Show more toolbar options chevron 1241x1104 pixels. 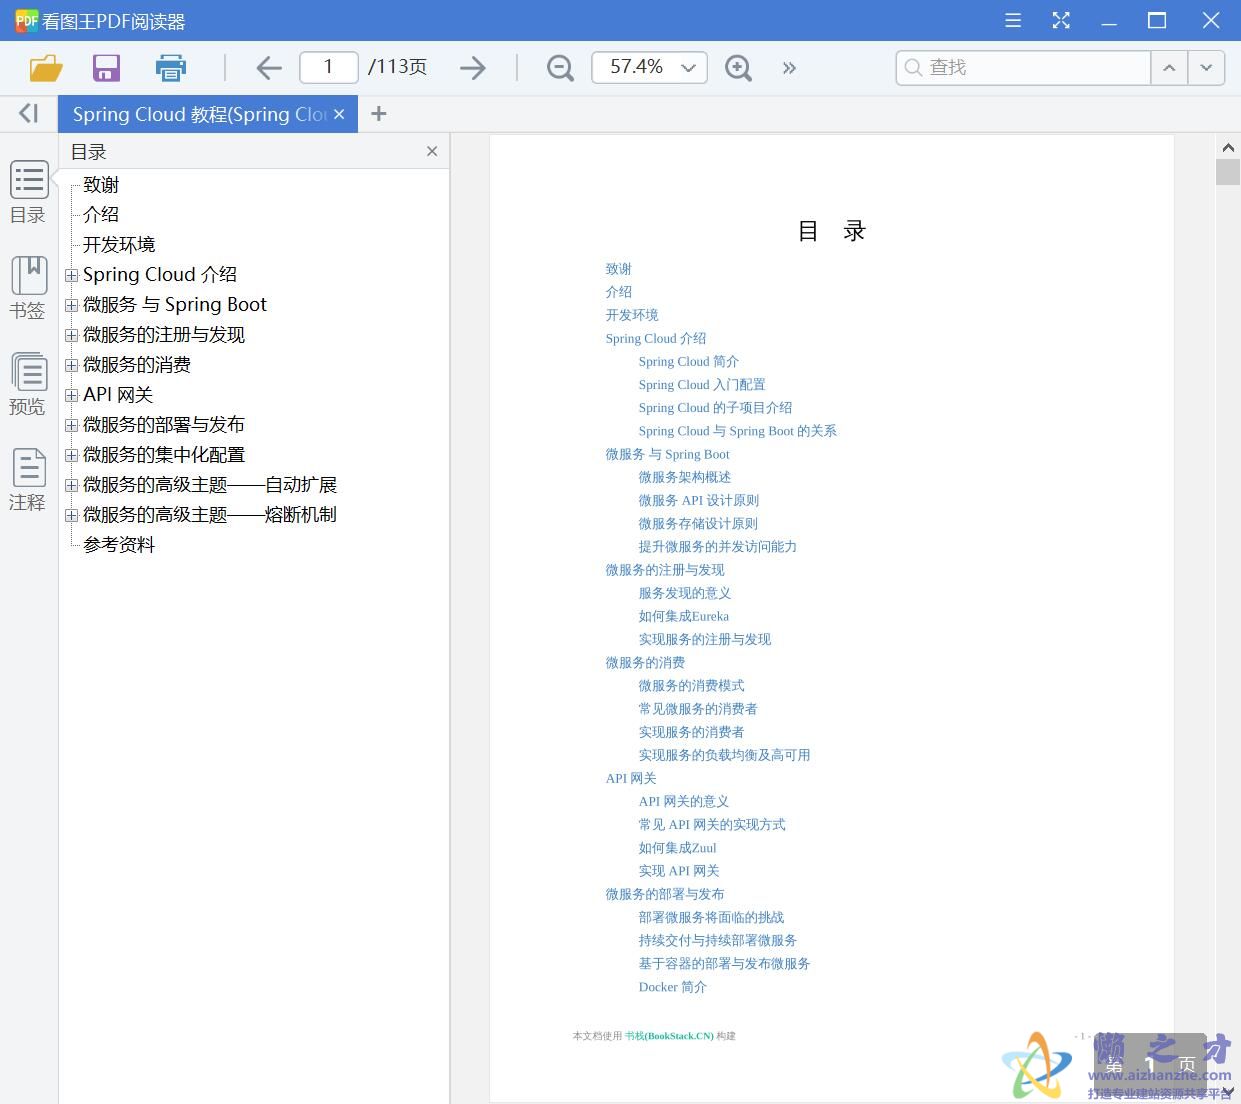[789, 68]
